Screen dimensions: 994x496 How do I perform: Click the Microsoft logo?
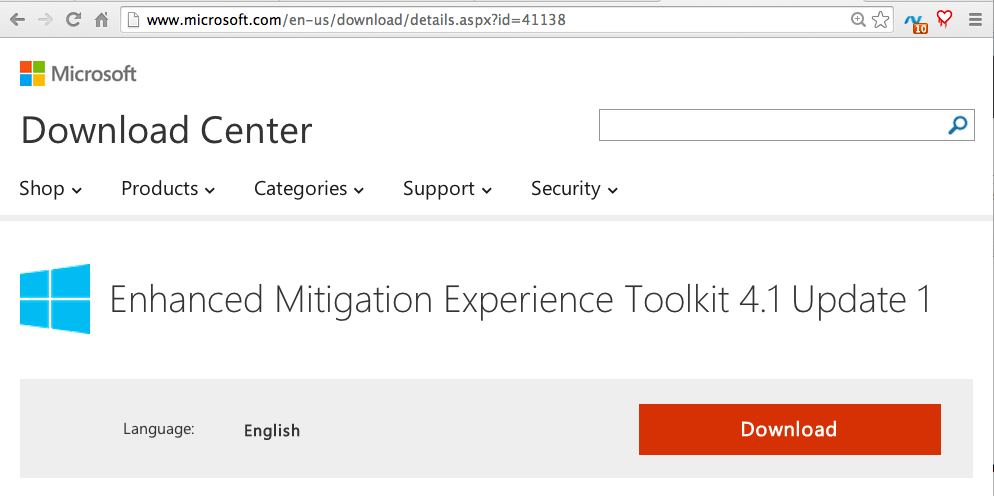pyautogui.click(x=78, y=73)
